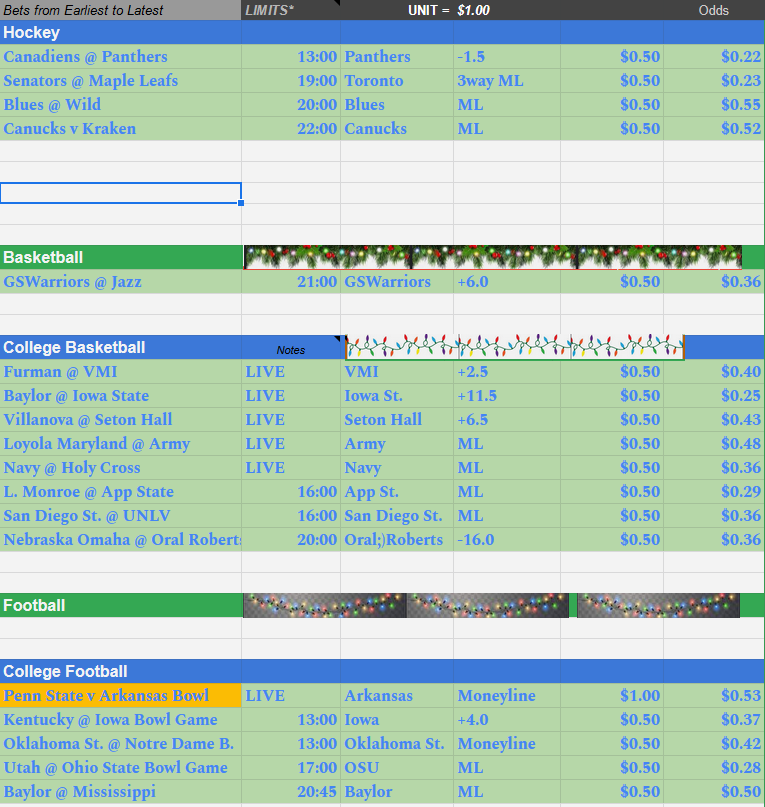The width and height of the screenshot is (765, 807).
Task: Select the 'Villanova @ Seton Hall' cell
Action: (x=120, y=419)
